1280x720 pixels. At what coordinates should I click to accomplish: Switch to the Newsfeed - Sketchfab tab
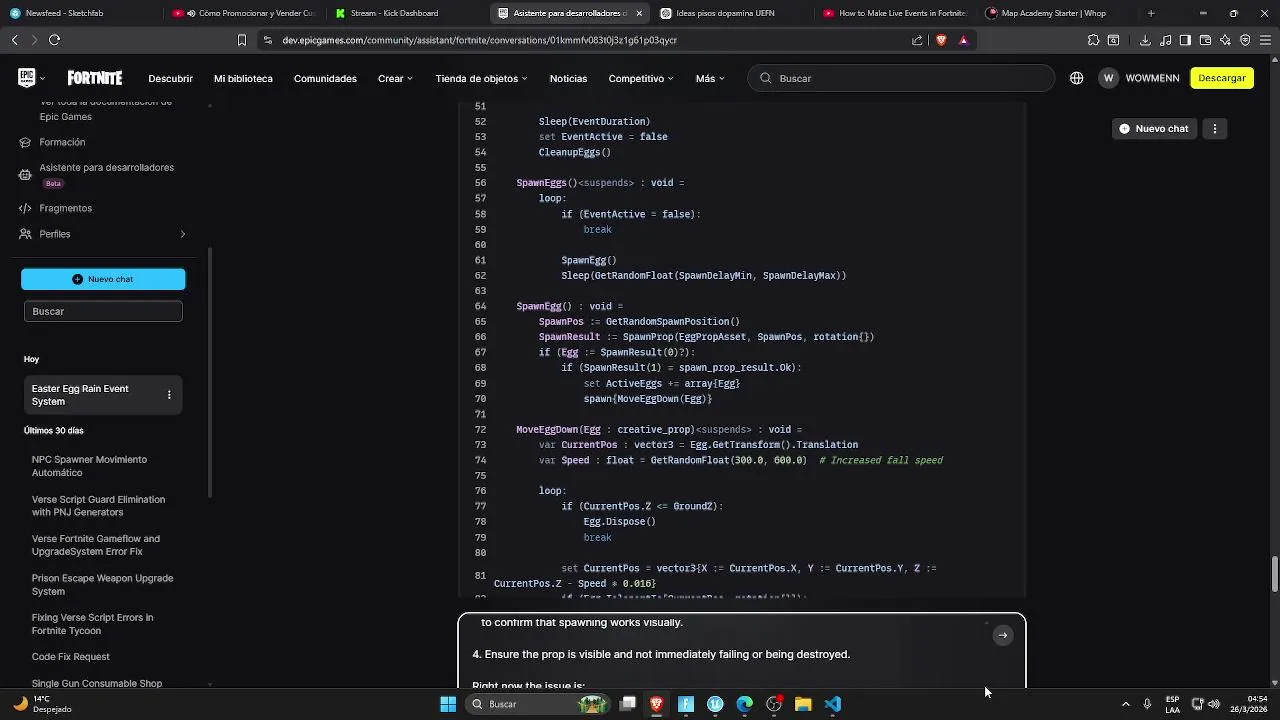click(80, 13)
